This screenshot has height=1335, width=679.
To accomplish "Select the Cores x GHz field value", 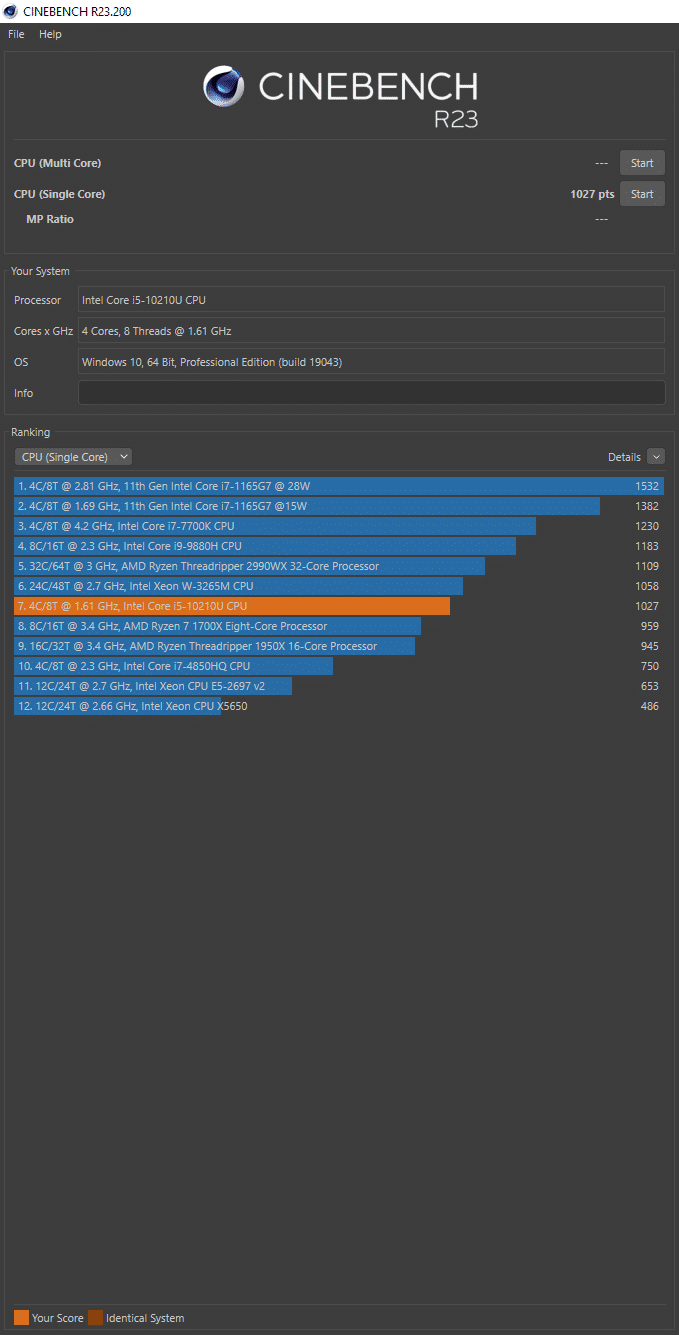I will [x=371, y=331].
